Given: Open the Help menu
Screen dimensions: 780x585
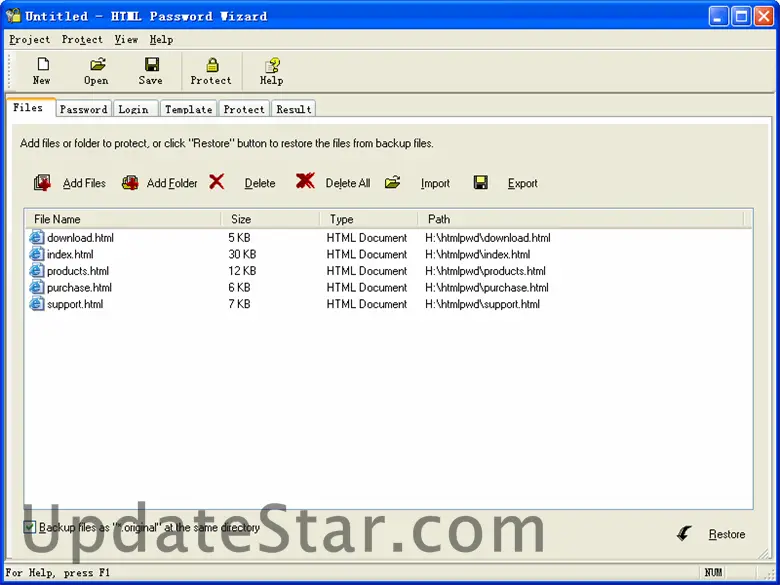Looking at the screenshot, I should [162, 39].
